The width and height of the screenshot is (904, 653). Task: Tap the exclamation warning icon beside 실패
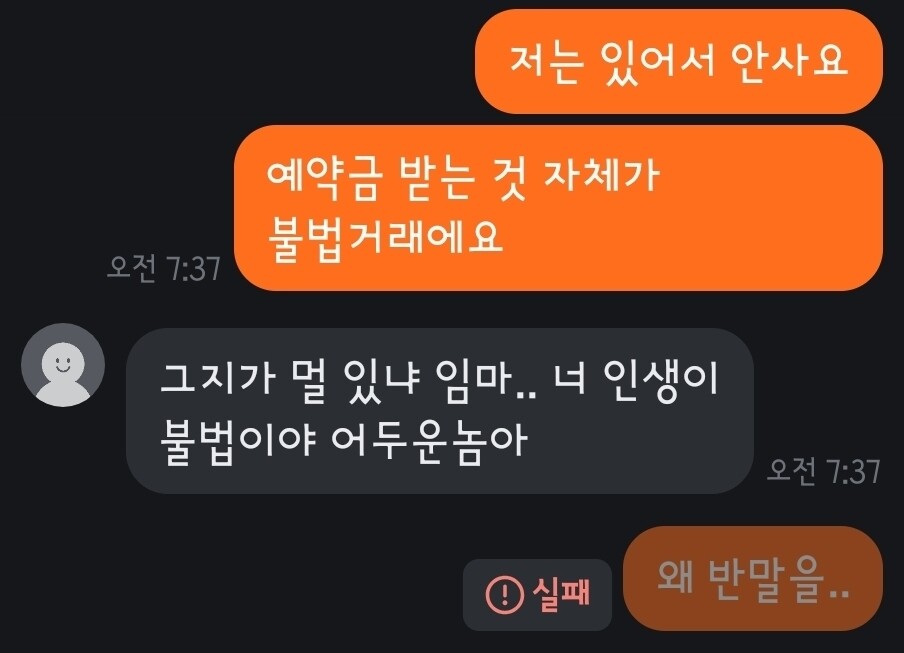pos(504,594)
